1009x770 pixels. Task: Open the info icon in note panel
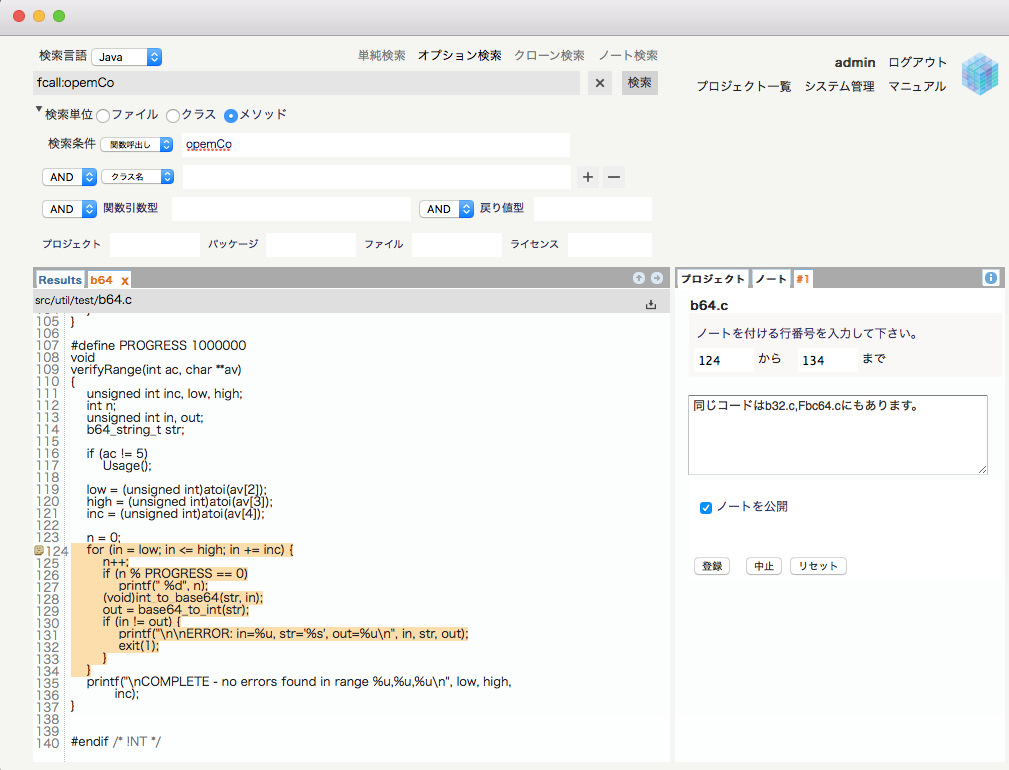click(x=991, y=278)
